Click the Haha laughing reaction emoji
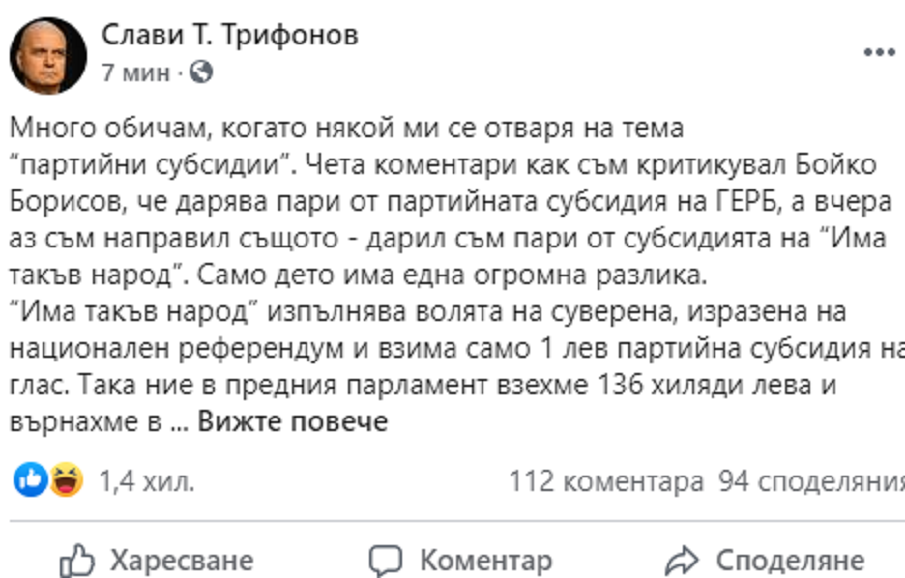 (65, 482)
